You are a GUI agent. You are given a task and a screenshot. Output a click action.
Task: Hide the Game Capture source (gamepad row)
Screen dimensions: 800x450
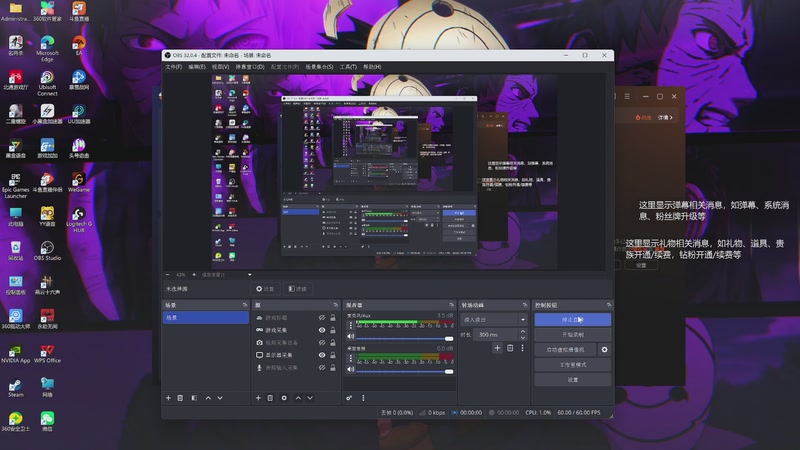(x=322, y=330)
